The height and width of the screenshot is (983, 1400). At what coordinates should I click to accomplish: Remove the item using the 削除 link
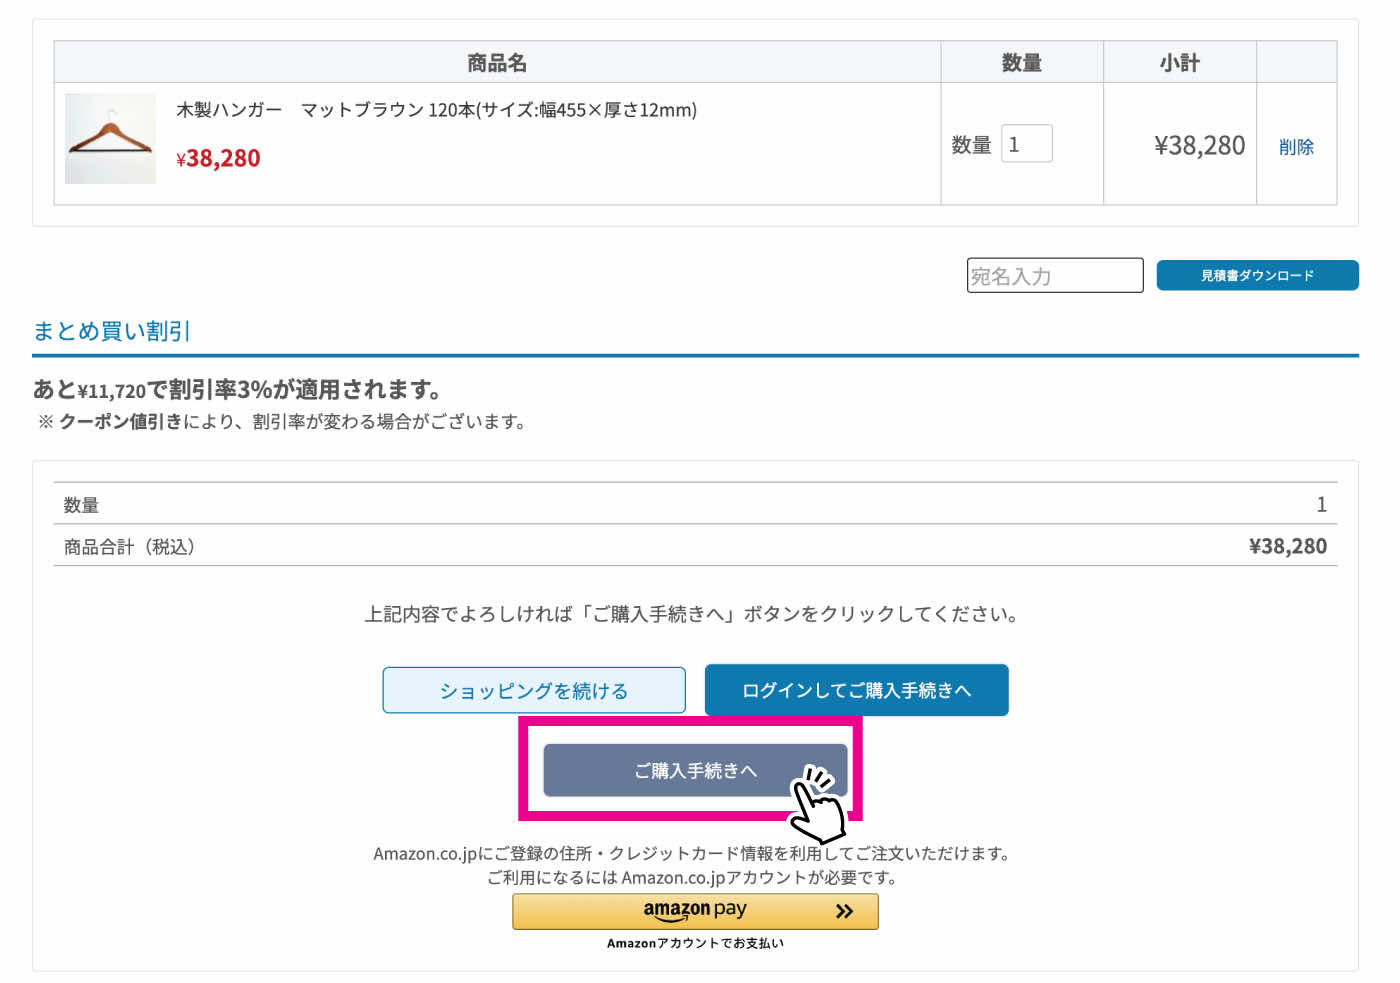coord(1296,145)
